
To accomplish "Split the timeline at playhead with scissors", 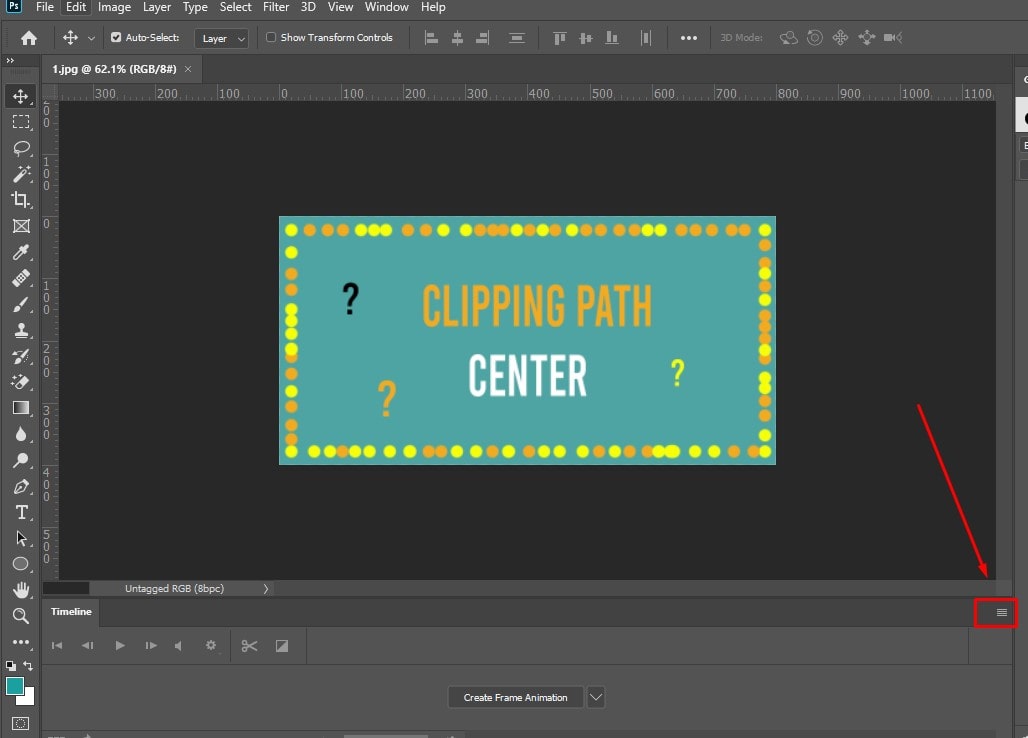I will pyautogui.click(x=249, y=645).
